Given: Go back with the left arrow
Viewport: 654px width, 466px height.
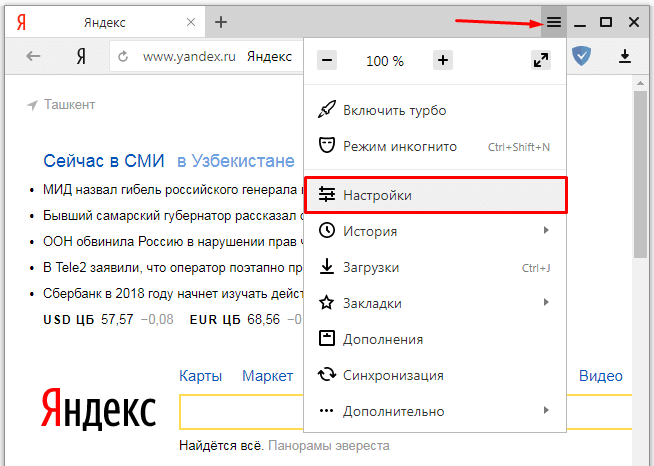Looking at the screenshot, I should pos(33,56).
